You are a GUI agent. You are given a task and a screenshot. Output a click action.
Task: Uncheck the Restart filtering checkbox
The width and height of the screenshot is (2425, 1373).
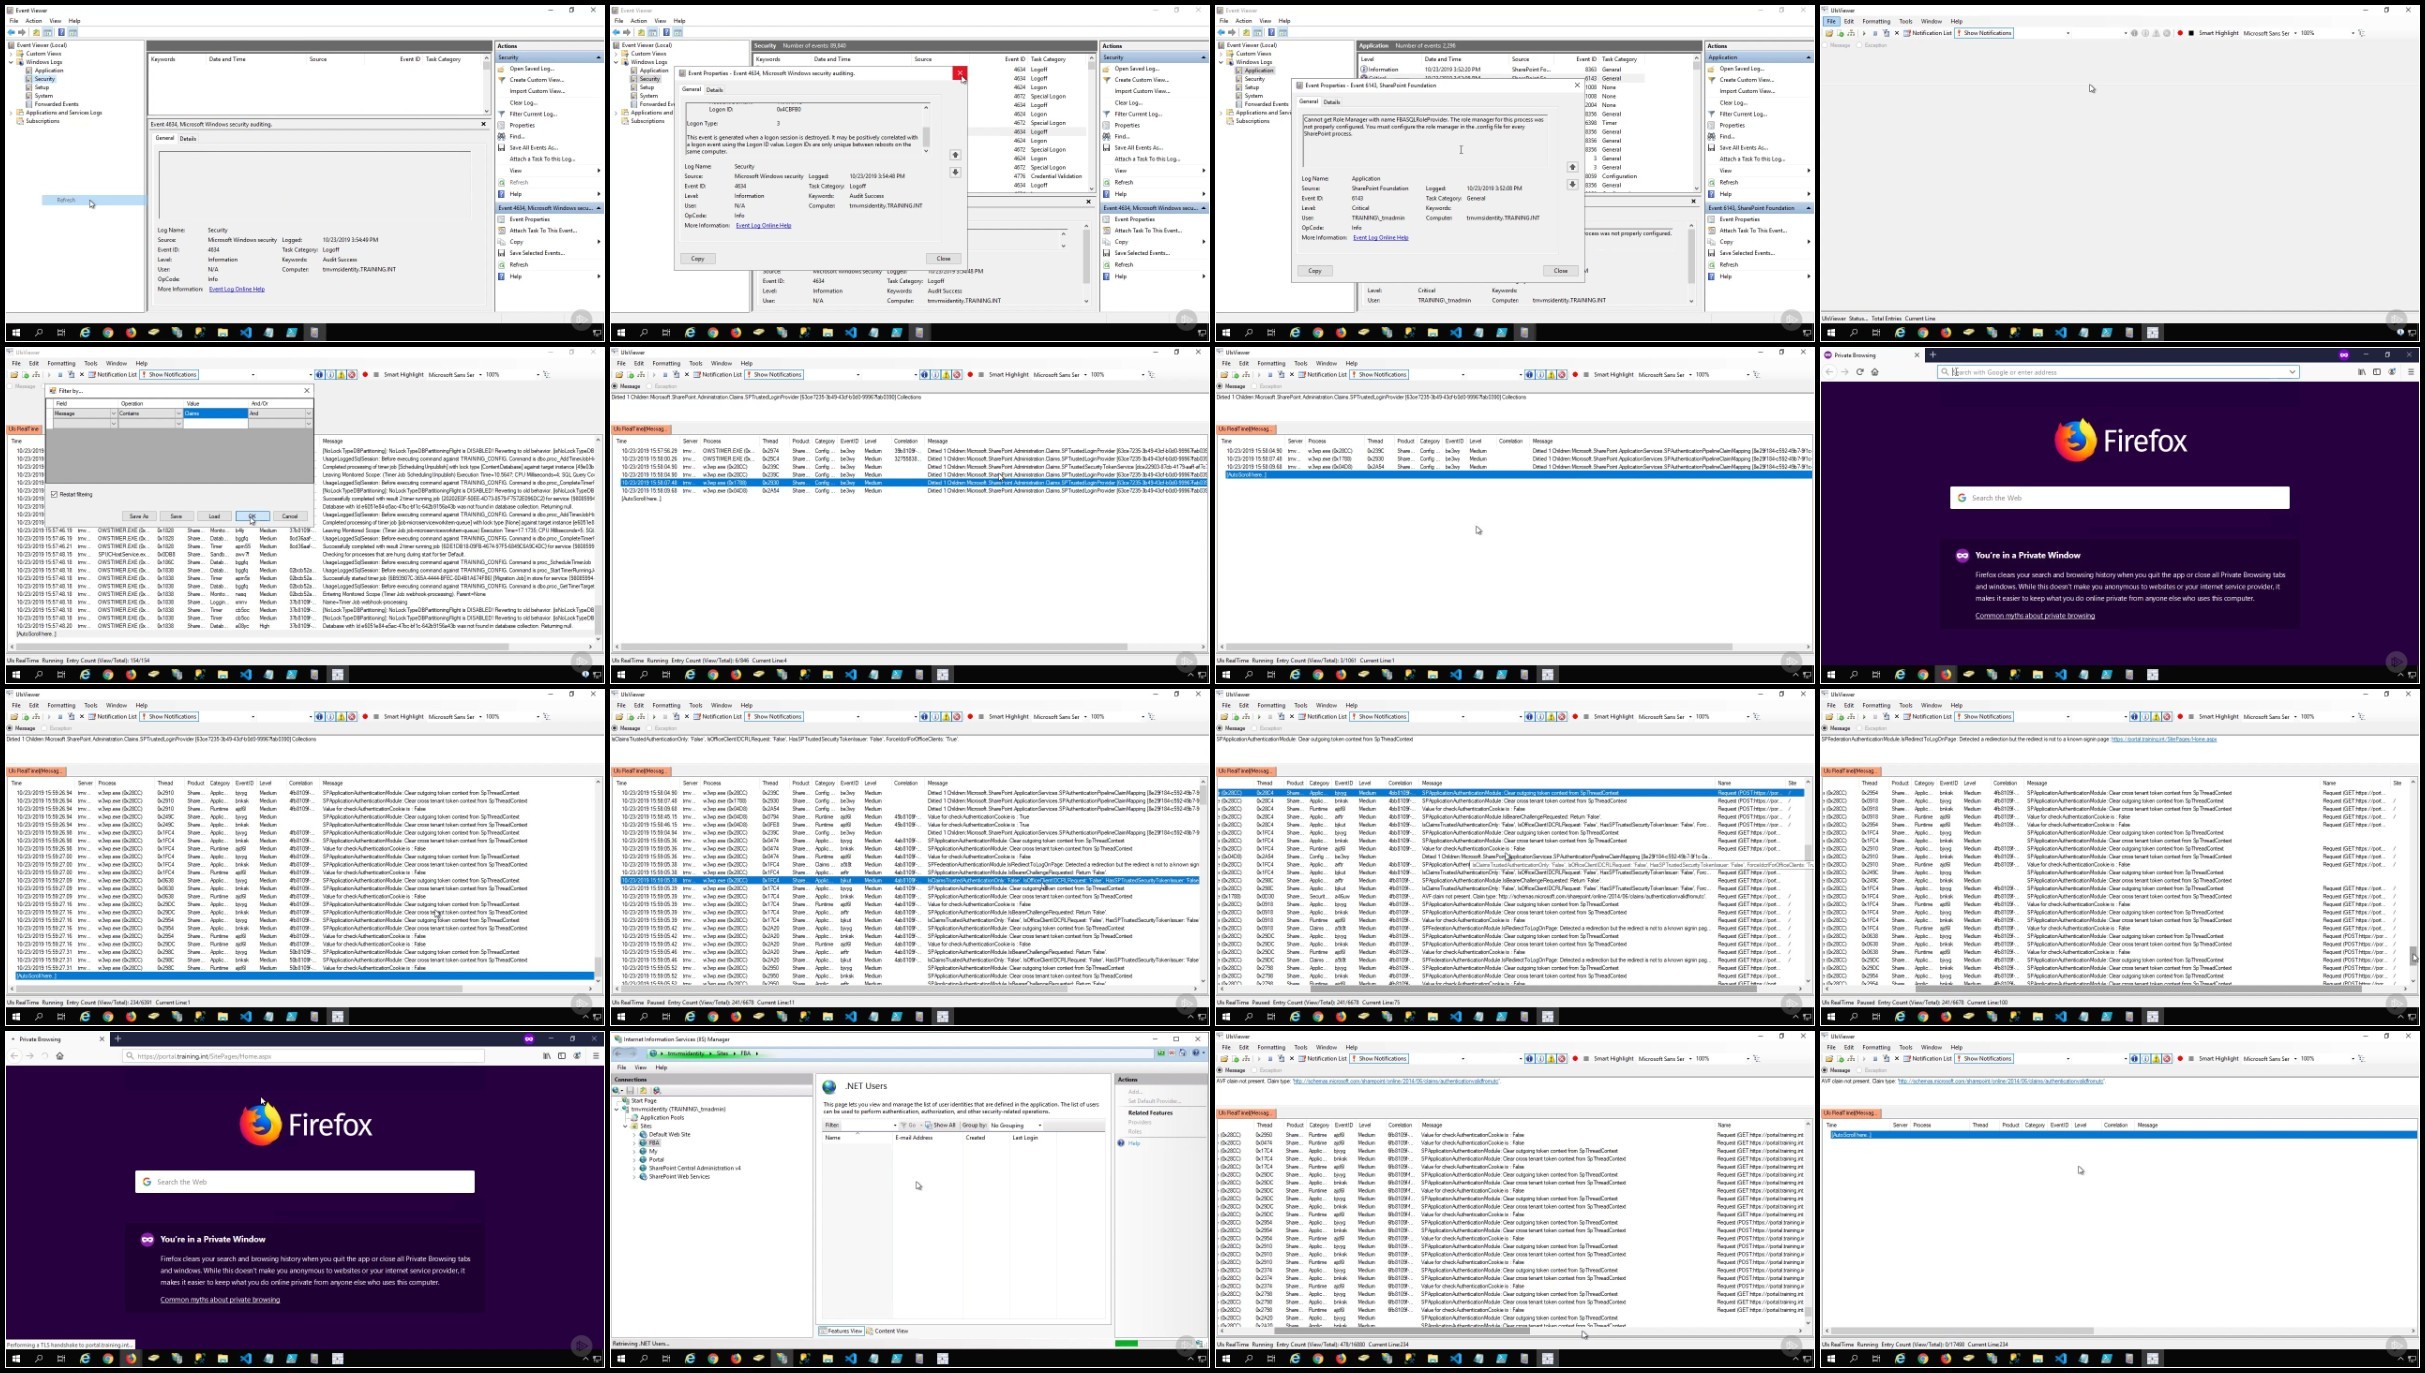click(53, 495)
